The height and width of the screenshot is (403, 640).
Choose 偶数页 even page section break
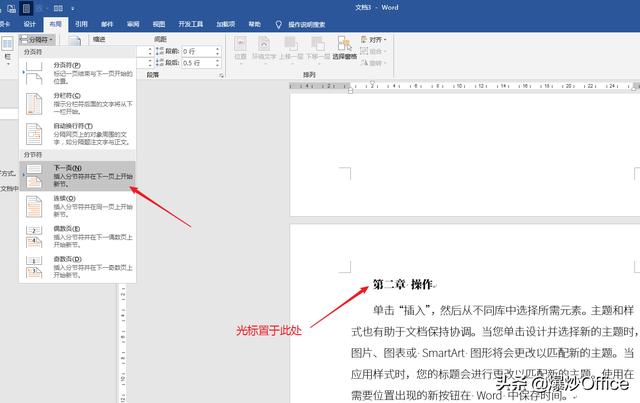(75, 235)
